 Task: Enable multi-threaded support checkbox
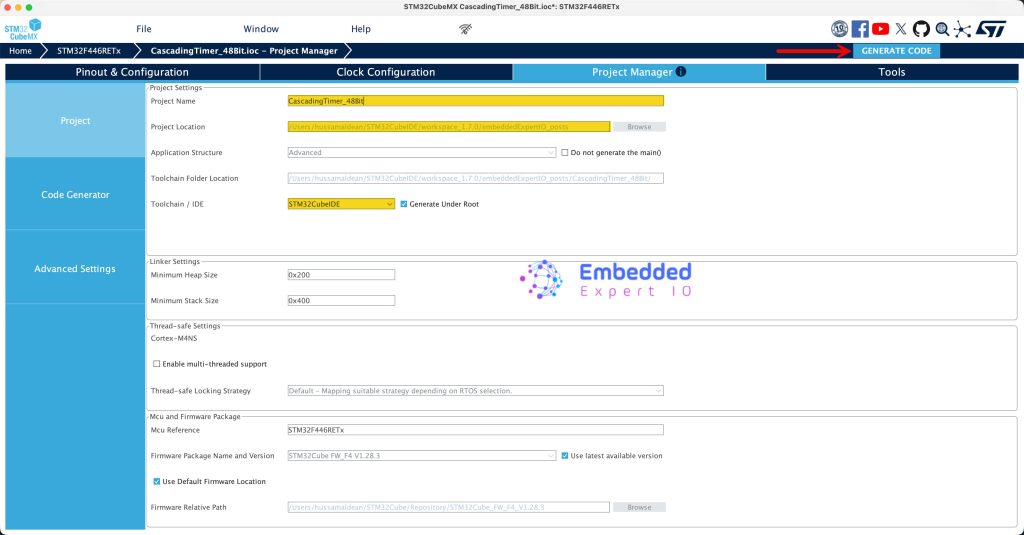(x=156, y=364)
